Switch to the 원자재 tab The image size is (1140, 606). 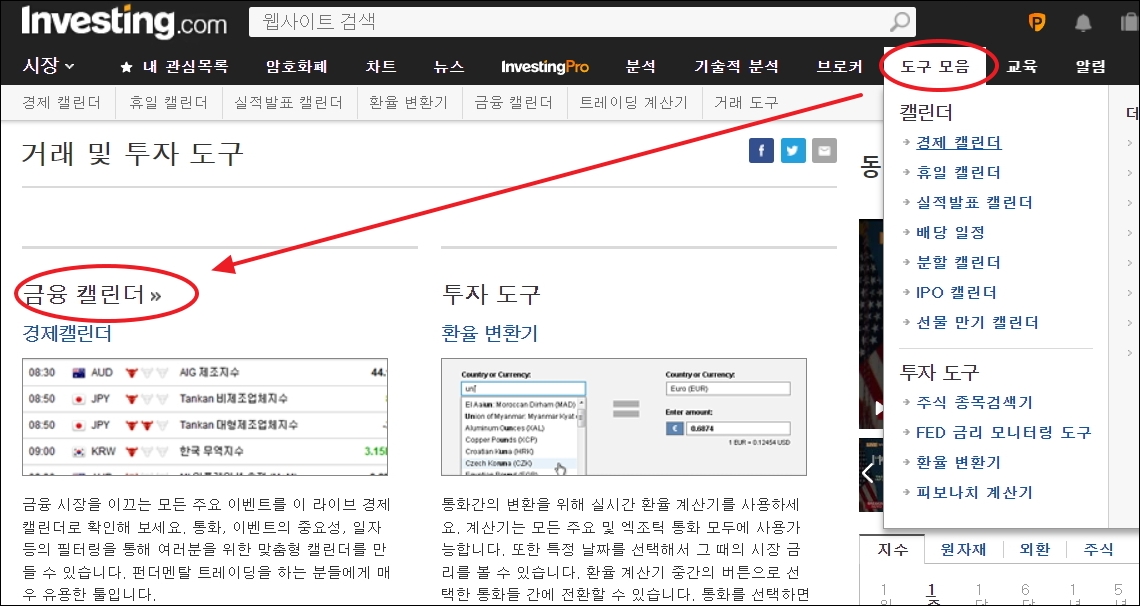pos(965,549)
